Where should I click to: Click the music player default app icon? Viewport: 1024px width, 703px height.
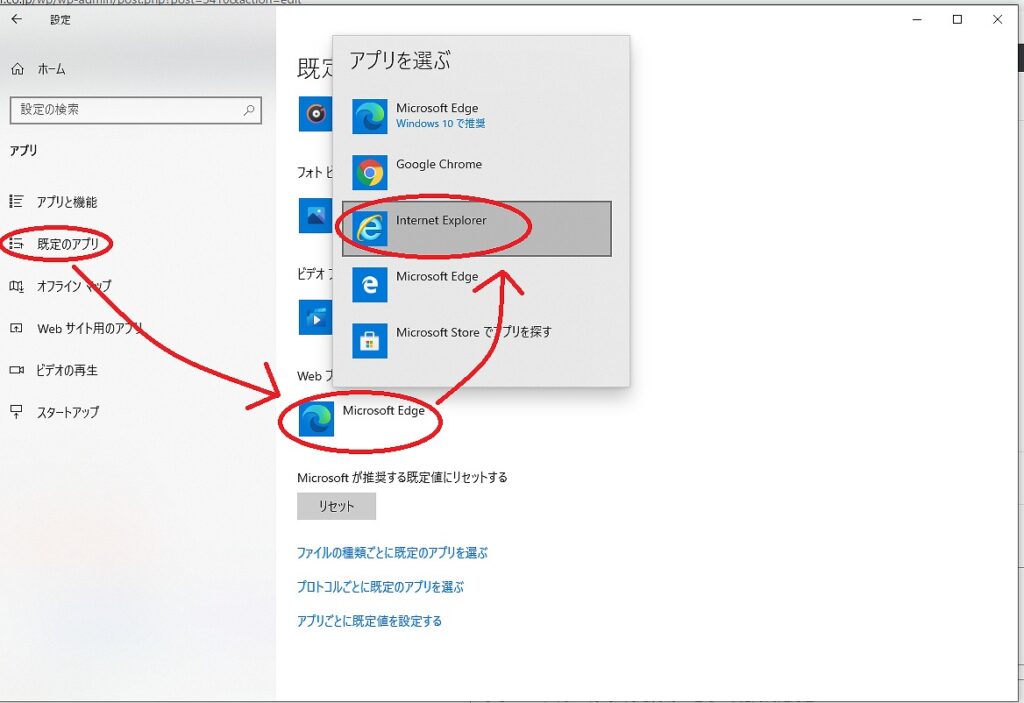coord(315,114)
